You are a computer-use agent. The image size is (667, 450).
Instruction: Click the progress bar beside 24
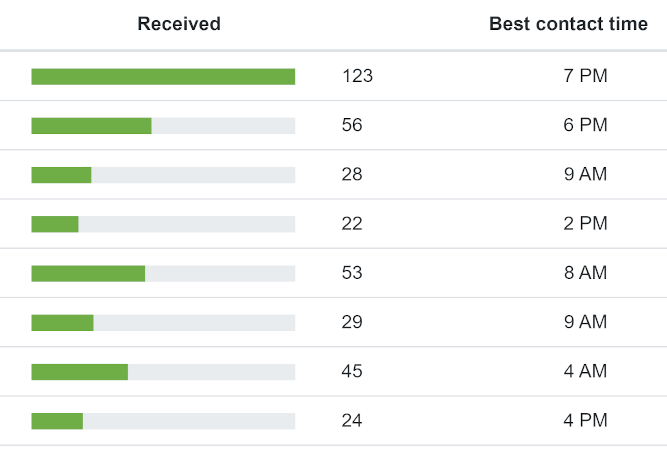pos(163,421)
